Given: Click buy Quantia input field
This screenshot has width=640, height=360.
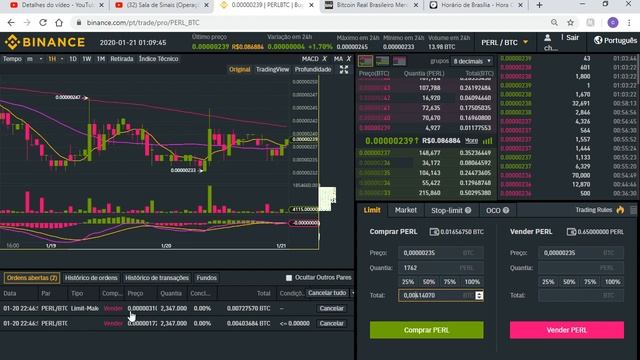Looking at the screenshot, I should click(441, 268).
